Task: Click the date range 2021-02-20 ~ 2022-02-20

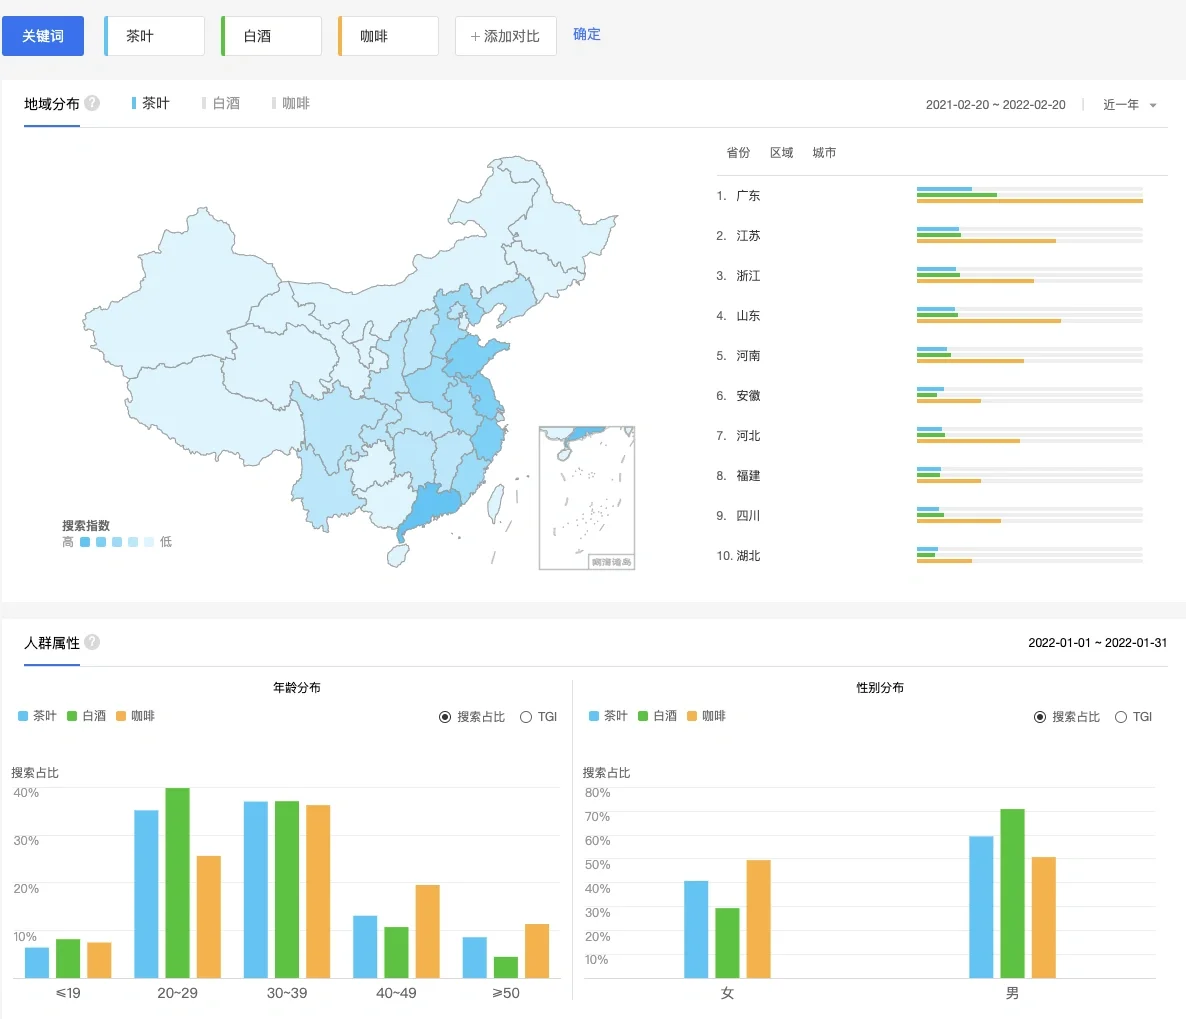Action: 995,104
